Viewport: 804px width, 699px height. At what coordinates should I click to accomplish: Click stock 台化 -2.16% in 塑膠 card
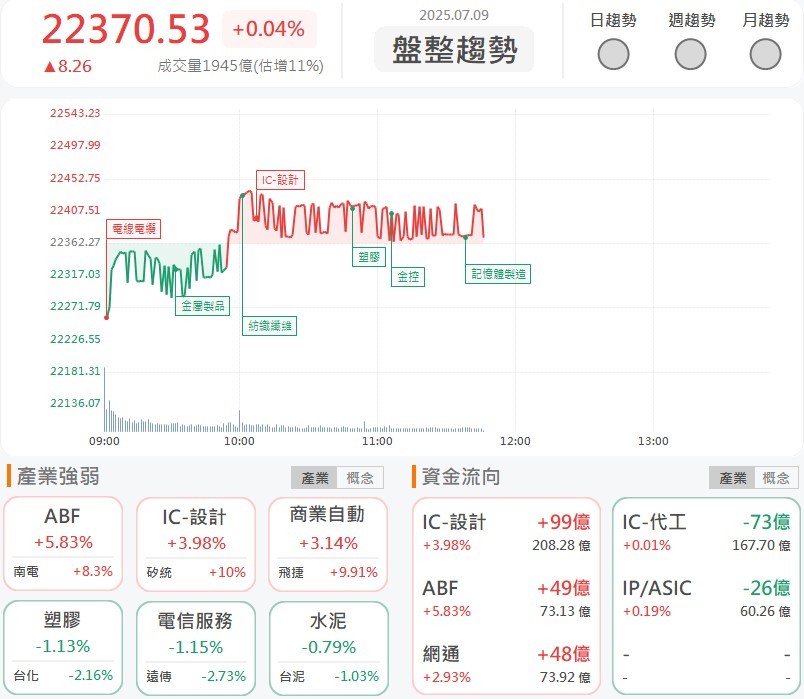pos(63,675)
